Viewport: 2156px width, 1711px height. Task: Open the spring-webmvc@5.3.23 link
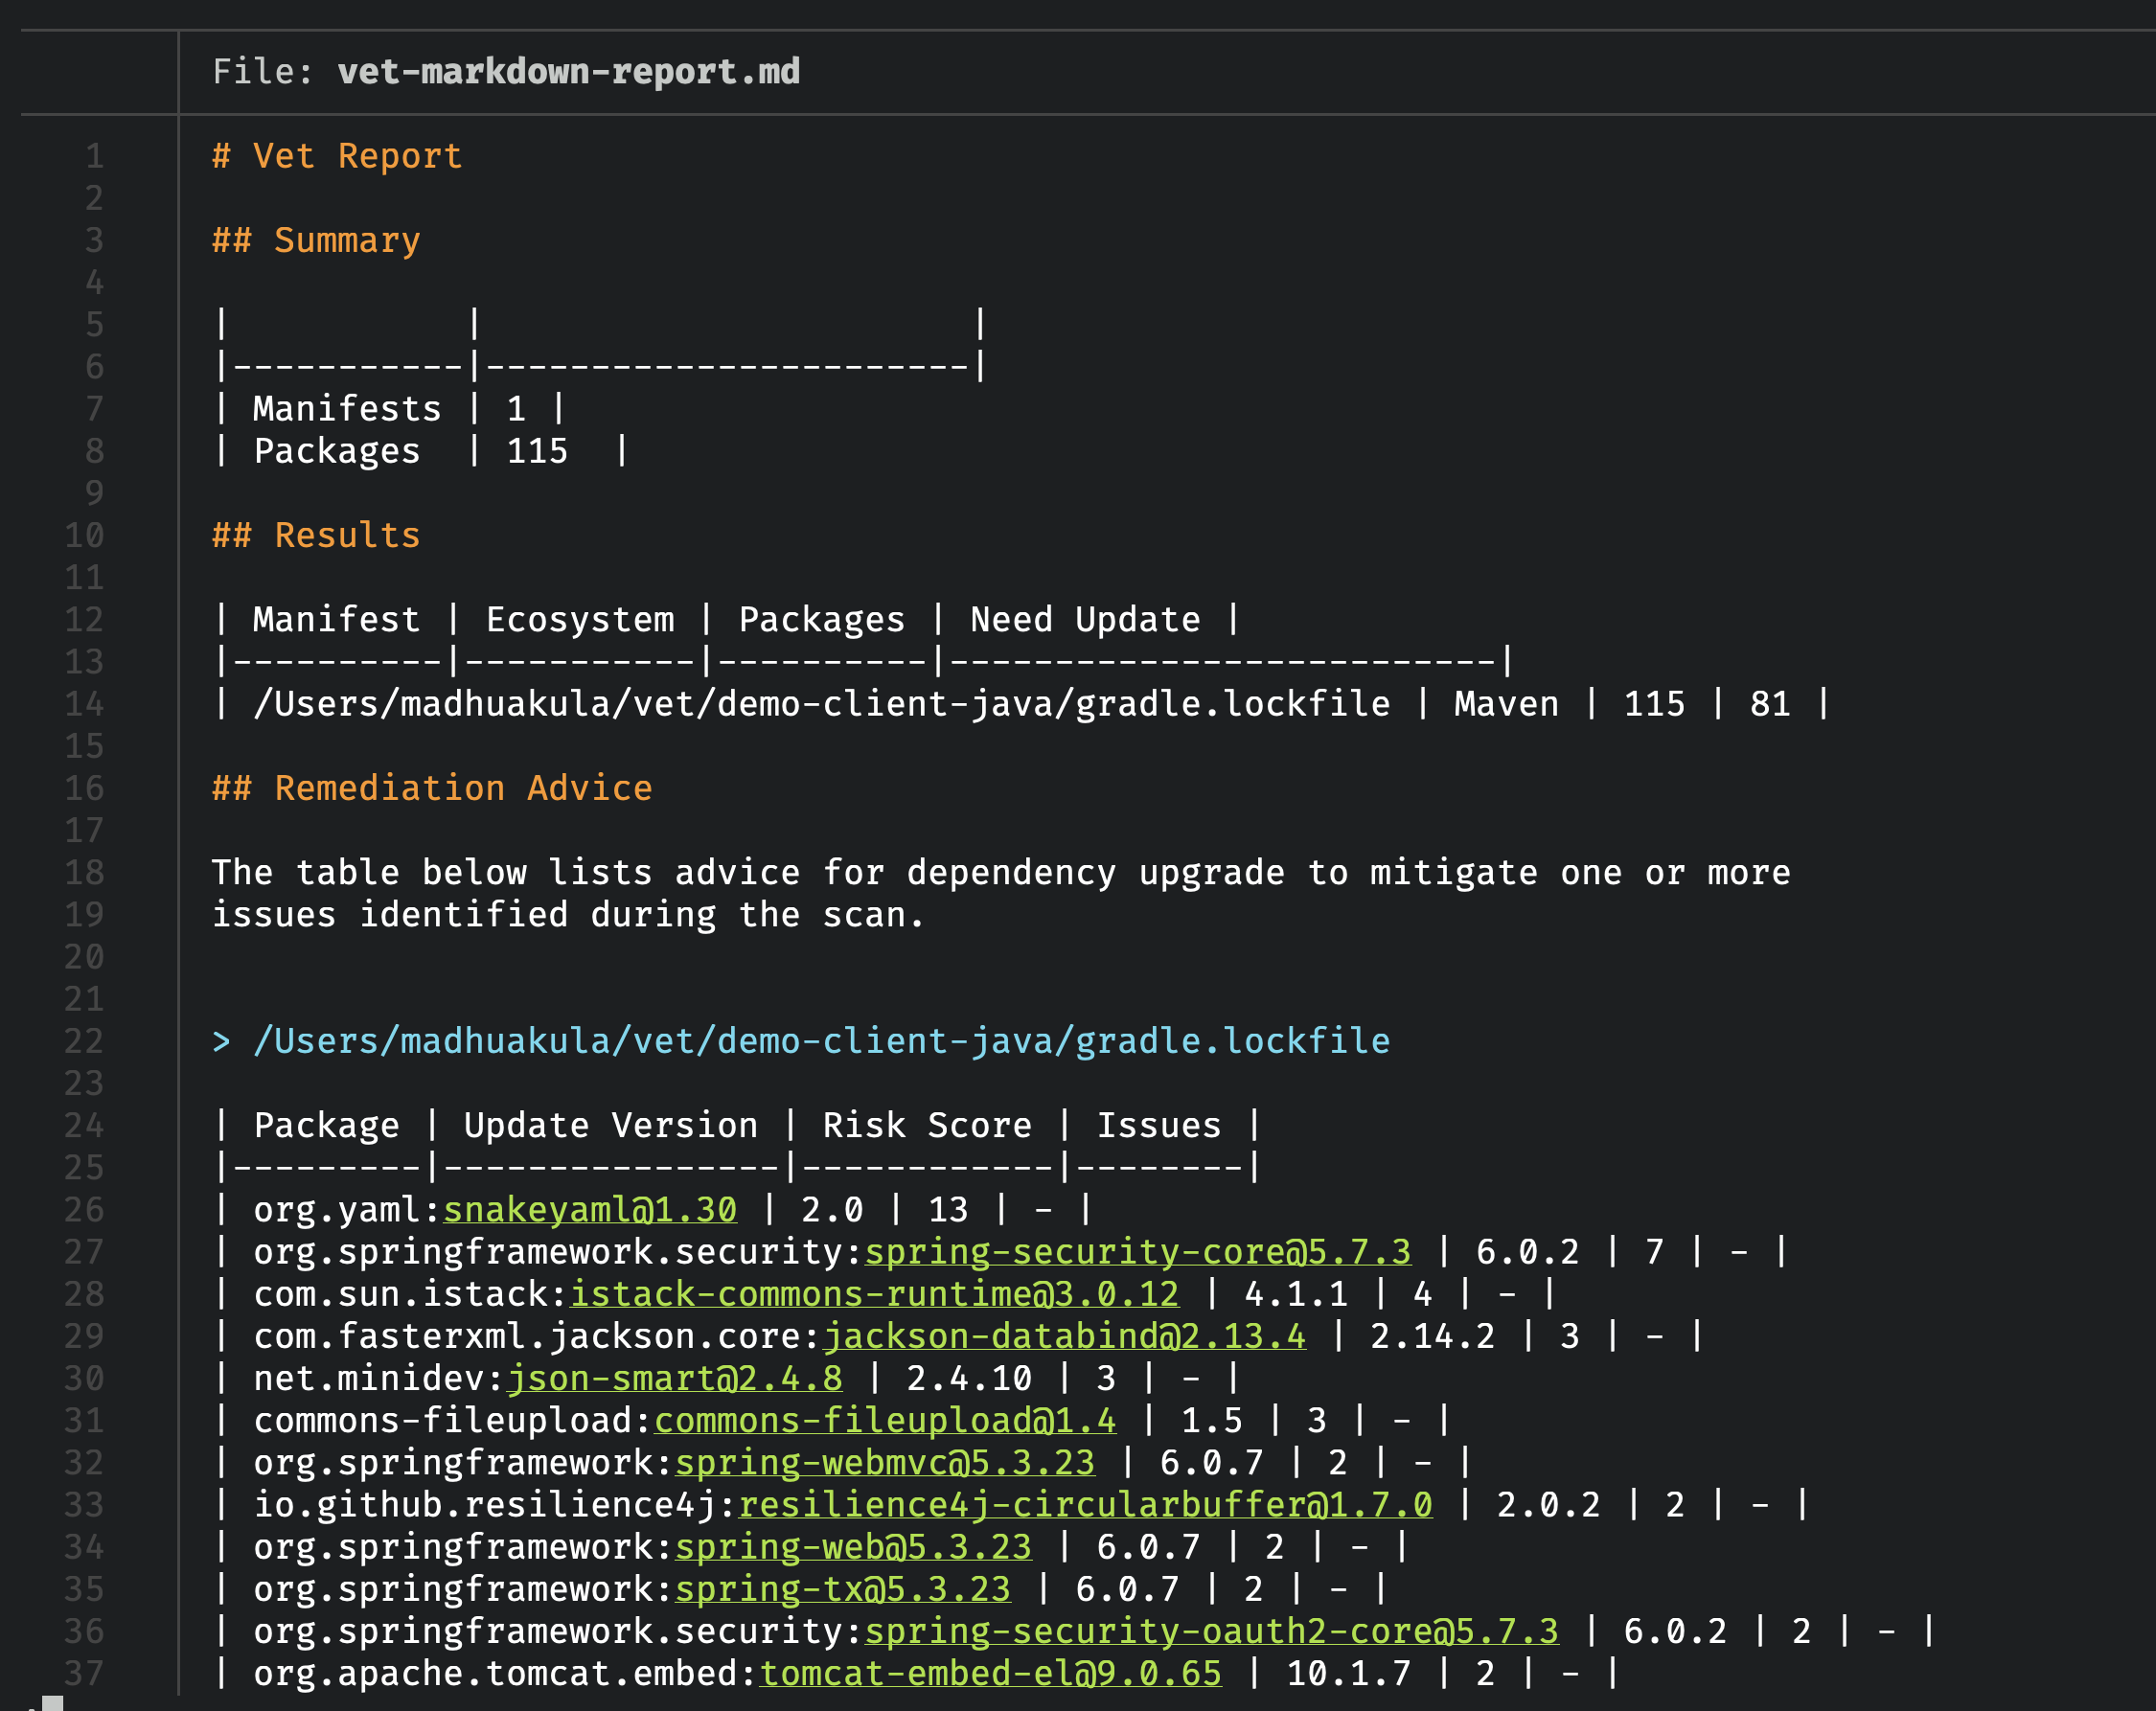885,1463
